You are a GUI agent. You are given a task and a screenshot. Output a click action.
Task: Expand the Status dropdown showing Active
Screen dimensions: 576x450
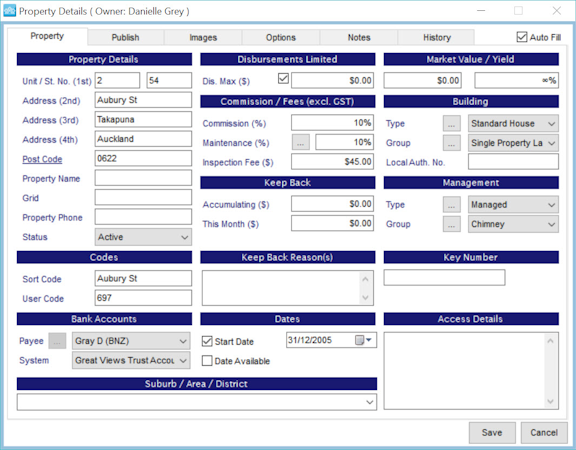(143, 237)
